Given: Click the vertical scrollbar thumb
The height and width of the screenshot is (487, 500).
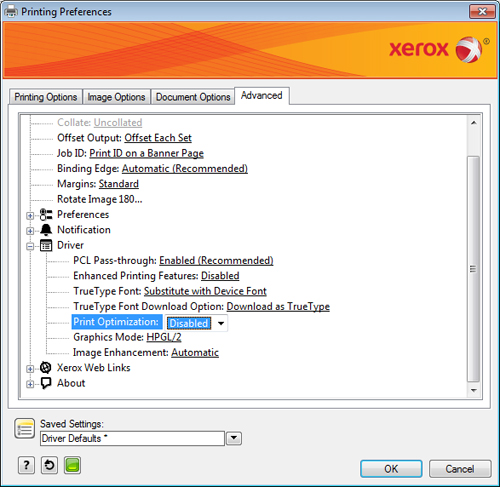Looking at the screenshot, I should click(473, 269).
